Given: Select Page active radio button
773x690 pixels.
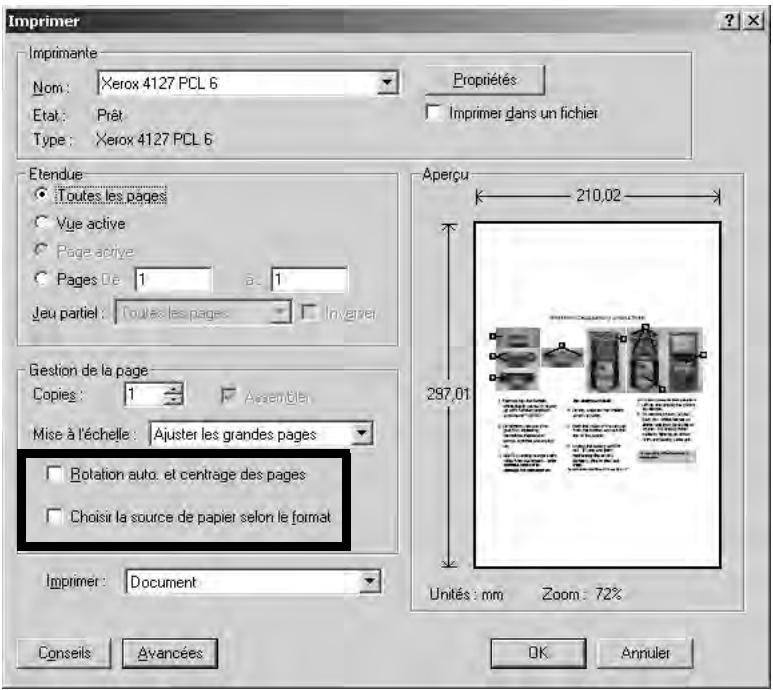Looking at the screenshot, I should [41, 251].
